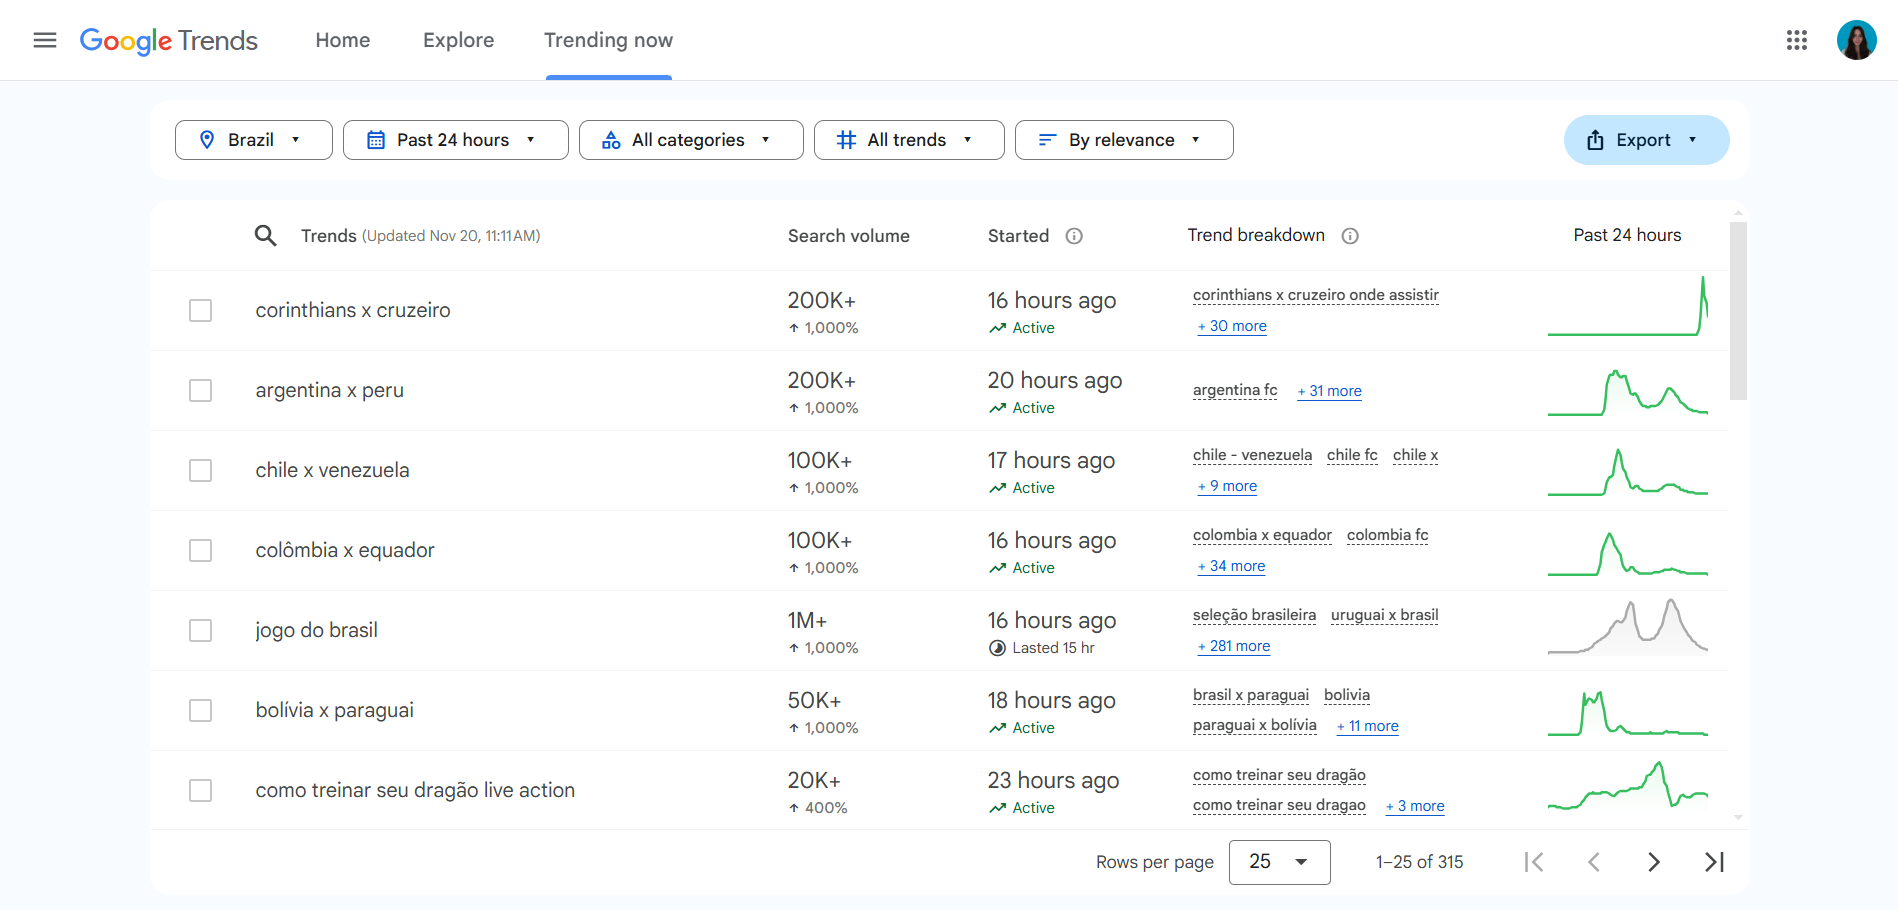The width and height of the screenshot is (1898, 910).
Task: Select the argentina x peru checkbox
Action: (x=201, y=390)
